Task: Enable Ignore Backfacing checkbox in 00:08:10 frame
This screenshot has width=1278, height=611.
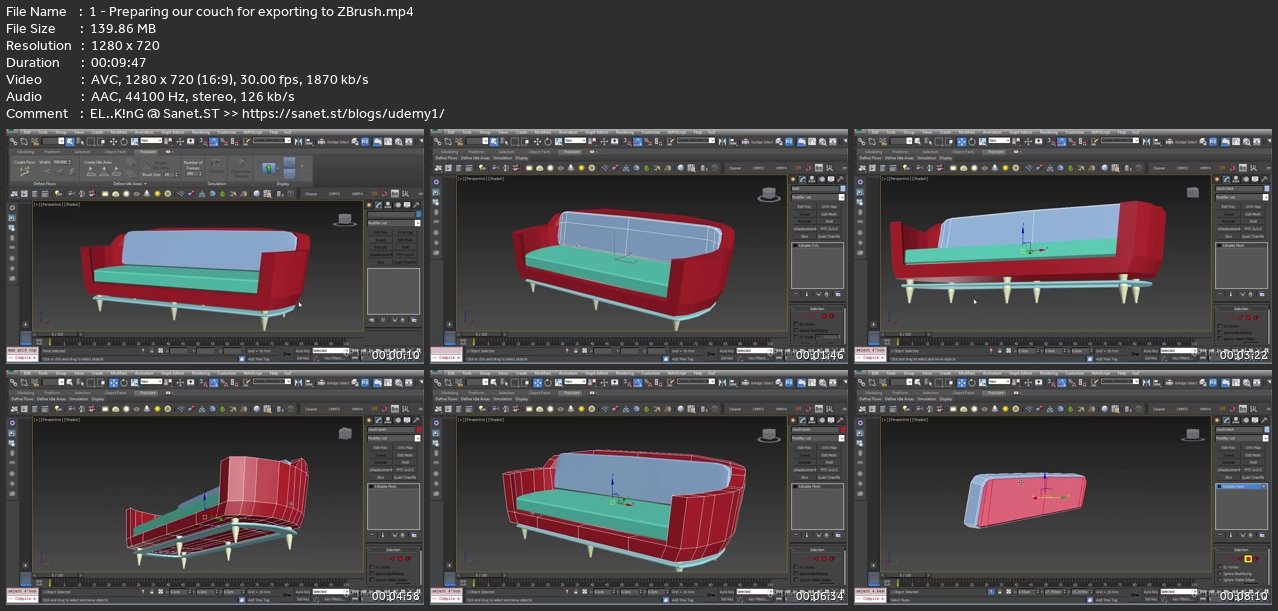Action: 1219,574
